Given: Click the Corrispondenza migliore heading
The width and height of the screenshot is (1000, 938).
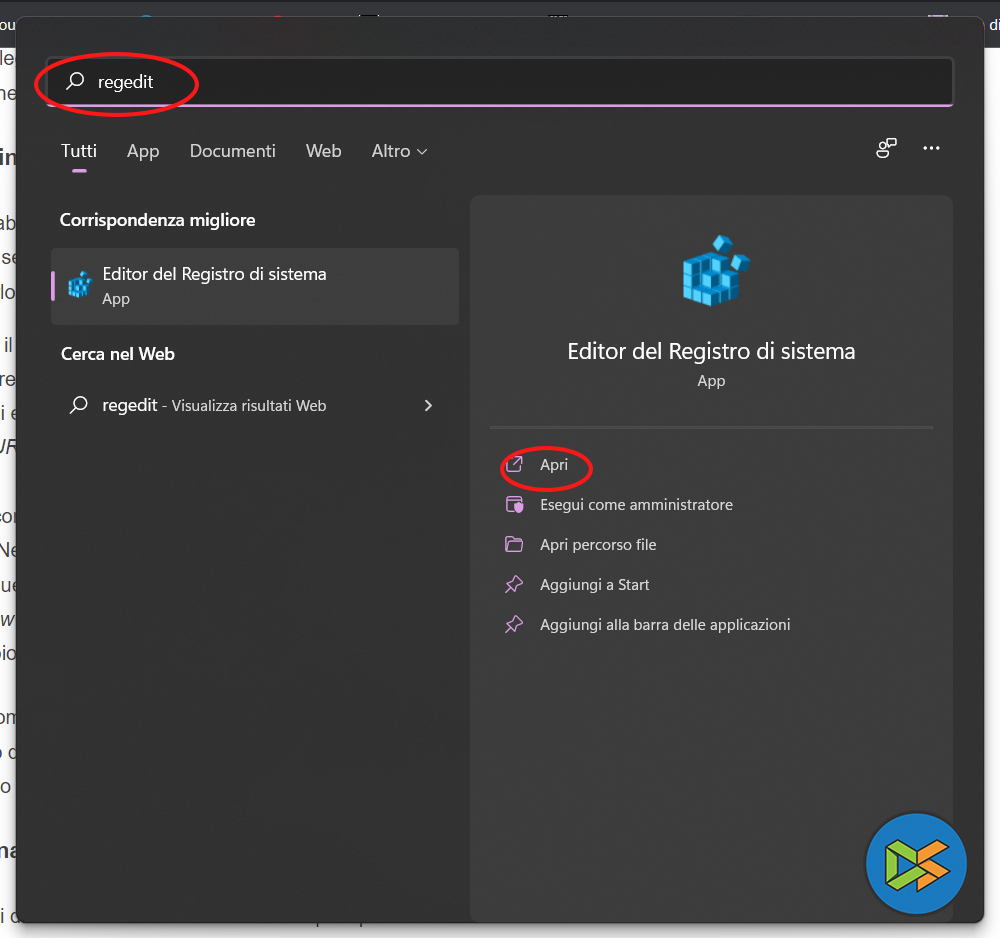Looking at the screenshot, I should click(158, 220).
